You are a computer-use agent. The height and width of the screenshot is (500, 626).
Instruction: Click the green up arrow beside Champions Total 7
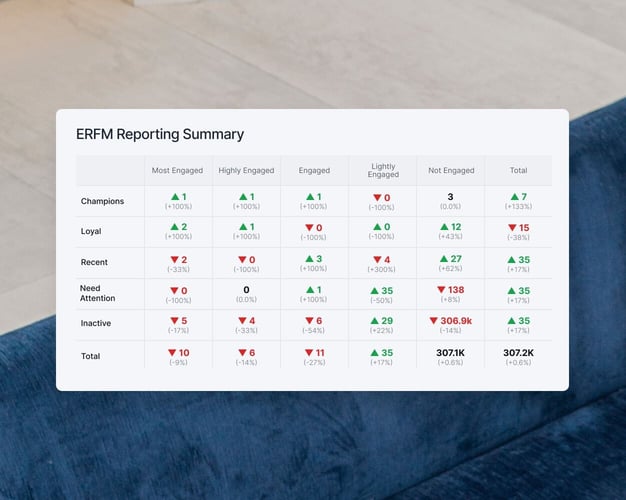(x=515, y=196)
